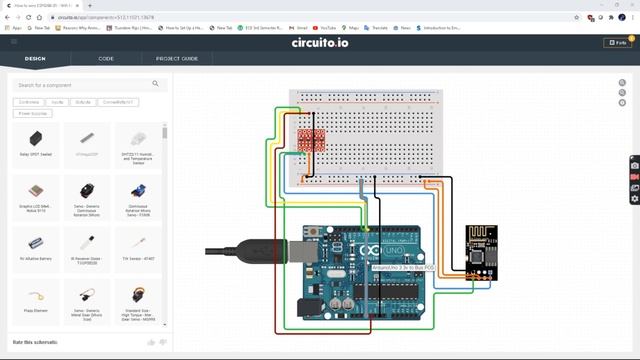Select the greyed-out component next to Relay
640x360 pixels.
[87, 145]
